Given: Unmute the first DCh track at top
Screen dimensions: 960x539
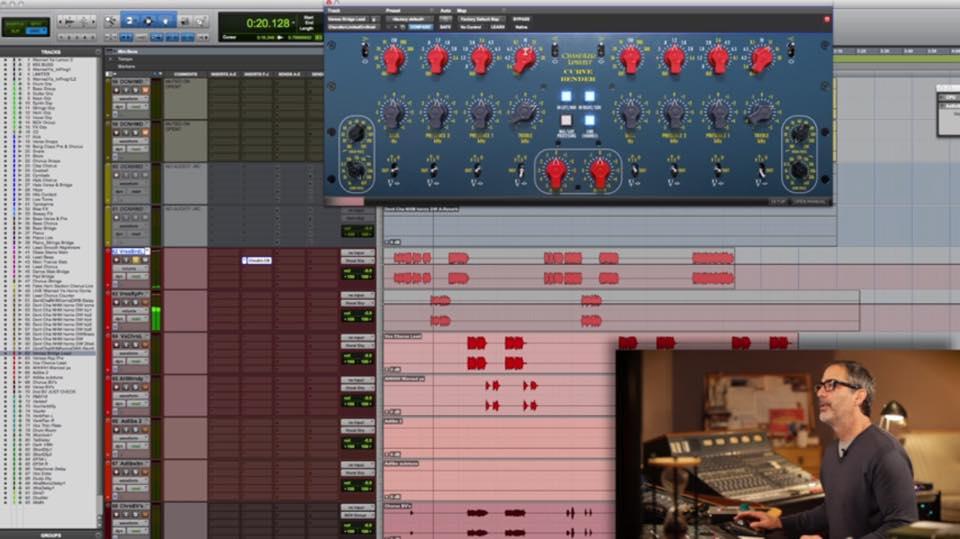Looking at the screenshot, I should point(145,90).
